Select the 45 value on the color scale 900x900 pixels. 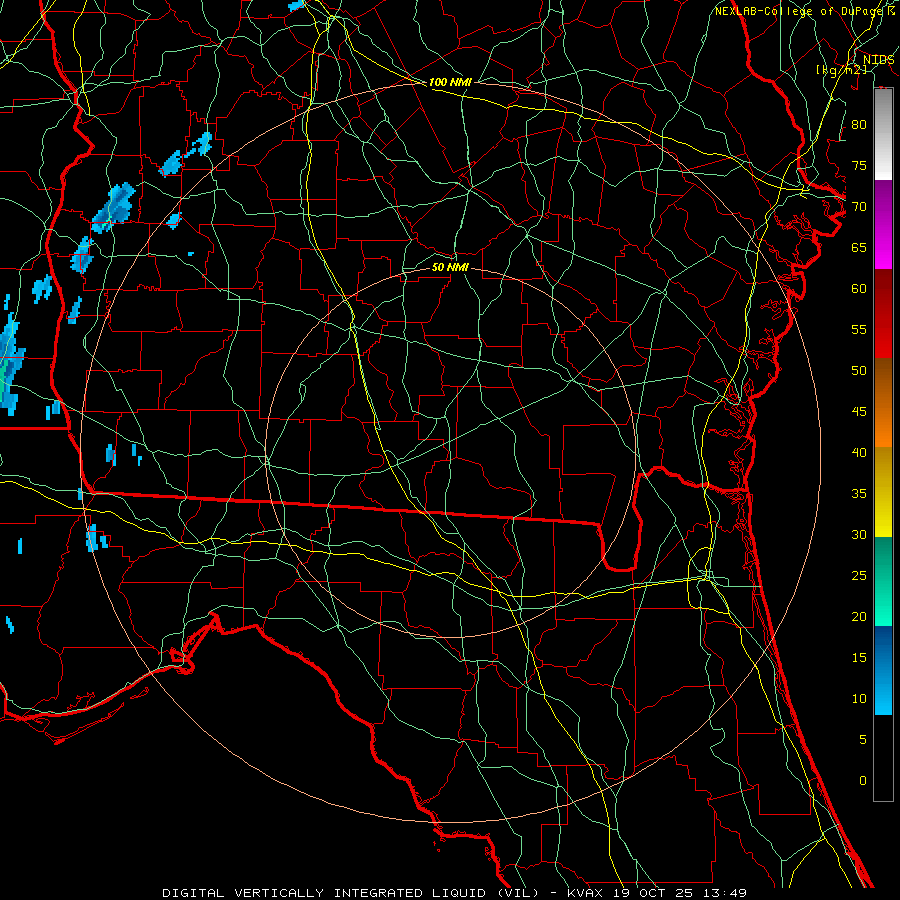tap(859, 412)
